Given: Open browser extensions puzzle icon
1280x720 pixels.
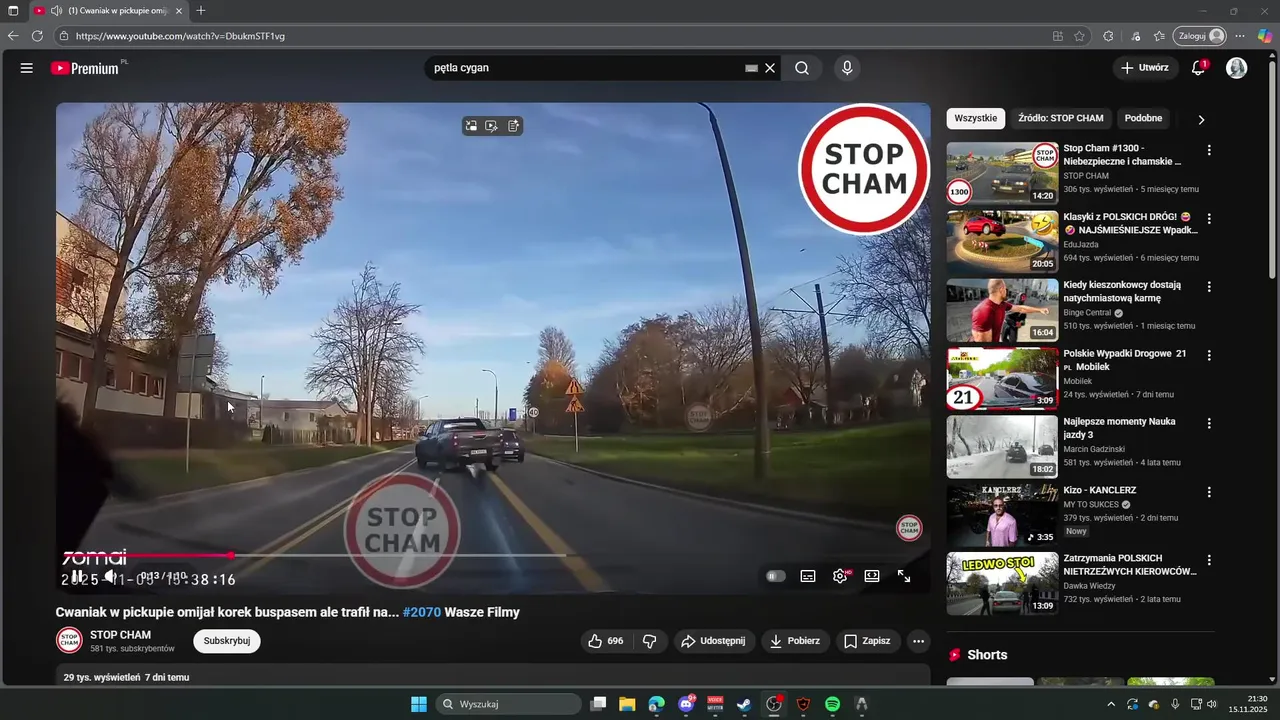Looking at the screenshot, I should (x=1108, y=36).
